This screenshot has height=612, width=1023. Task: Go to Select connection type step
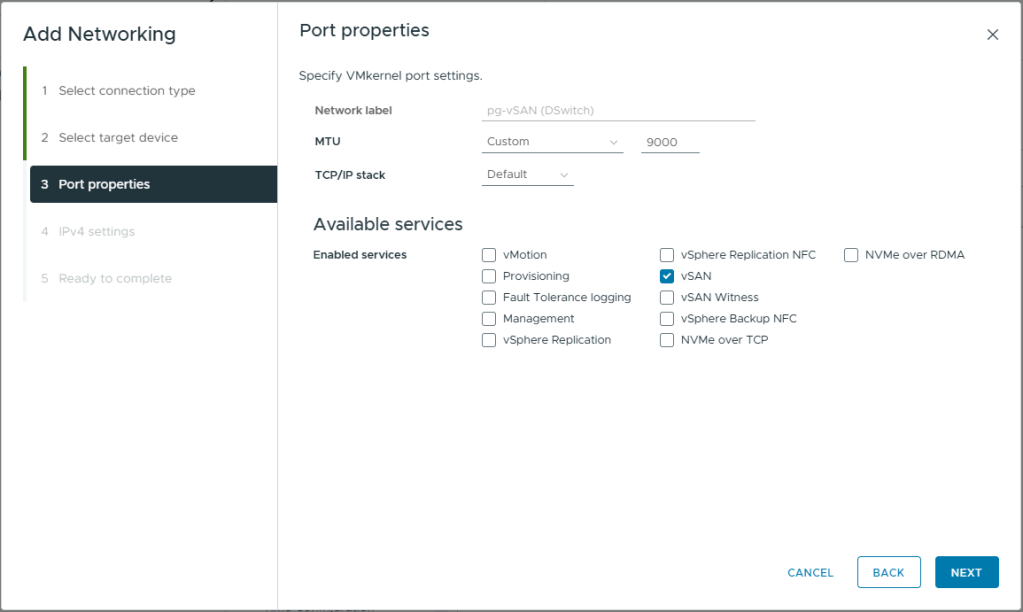(x=127, y=91)
